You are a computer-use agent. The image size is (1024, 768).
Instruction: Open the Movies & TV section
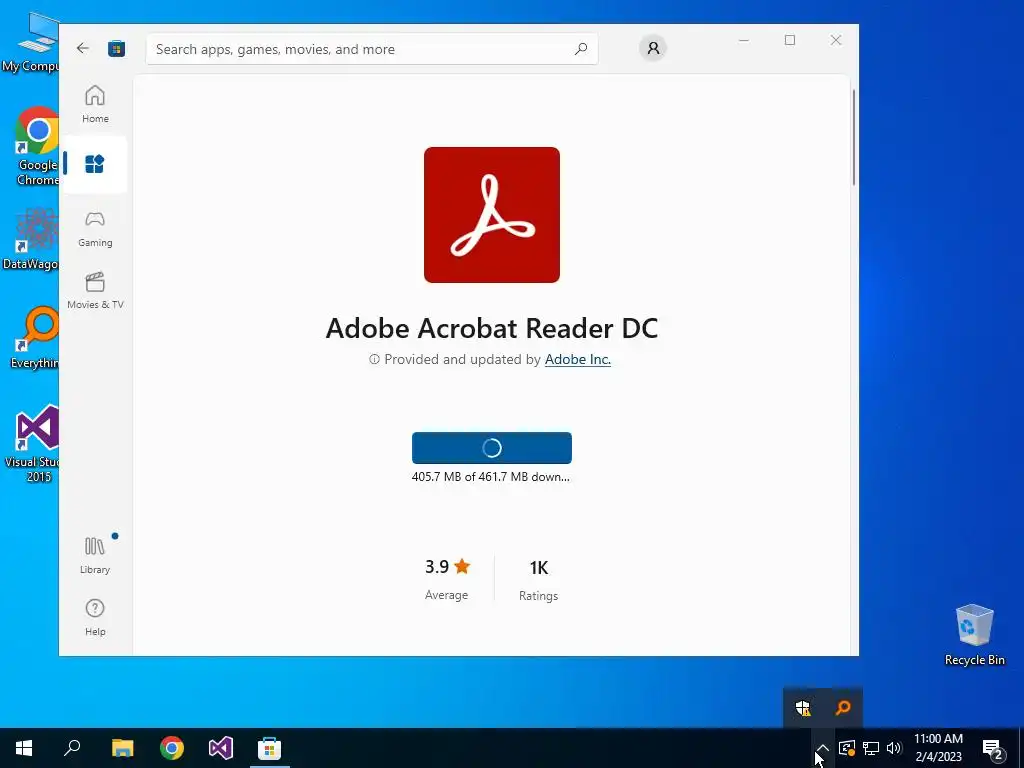[x=95, y=291]
